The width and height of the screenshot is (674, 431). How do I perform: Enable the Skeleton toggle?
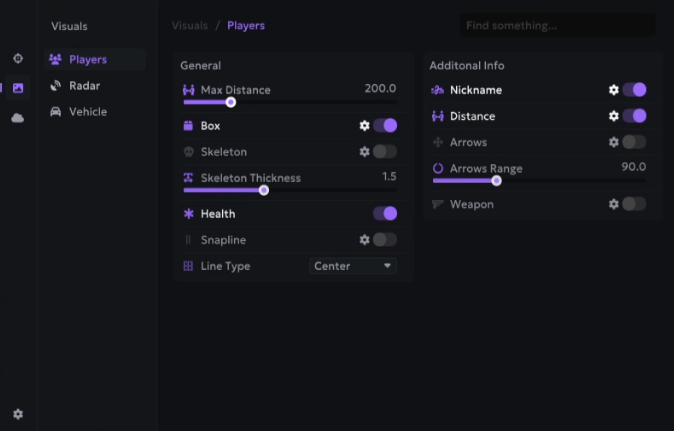(x=385, y=152)
